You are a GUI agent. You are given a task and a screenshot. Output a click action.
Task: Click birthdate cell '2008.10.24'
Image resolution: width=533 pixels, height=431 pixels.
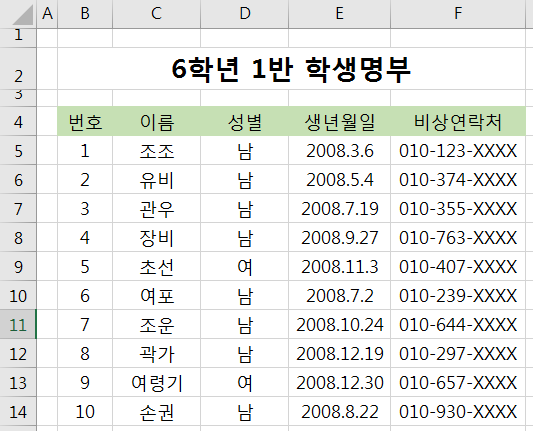(340, 324)
